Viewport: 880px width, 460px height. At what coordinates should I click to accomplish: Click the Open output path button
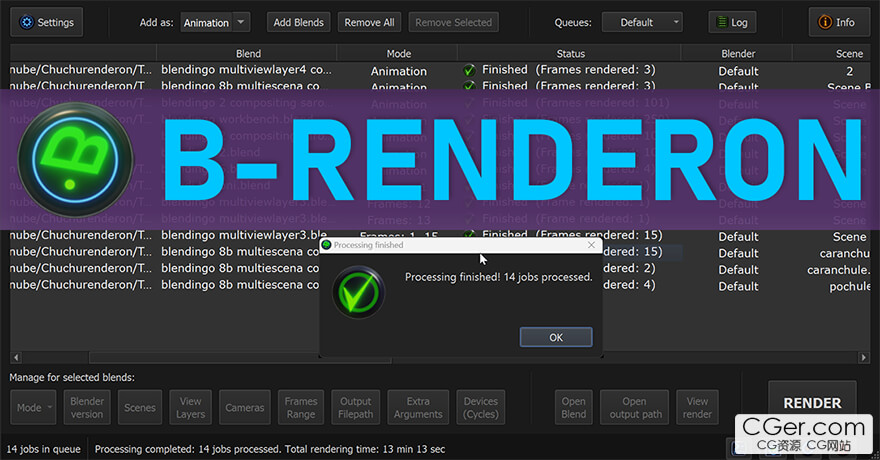(x=635, y=408)
